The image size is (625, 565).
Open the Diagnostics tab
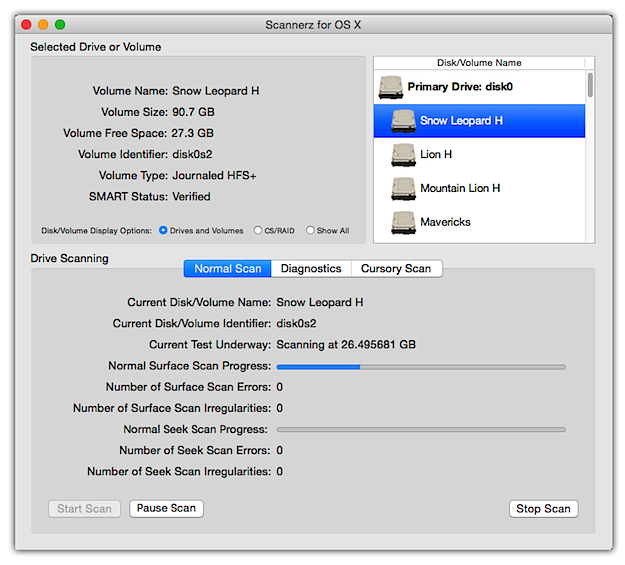311,268
